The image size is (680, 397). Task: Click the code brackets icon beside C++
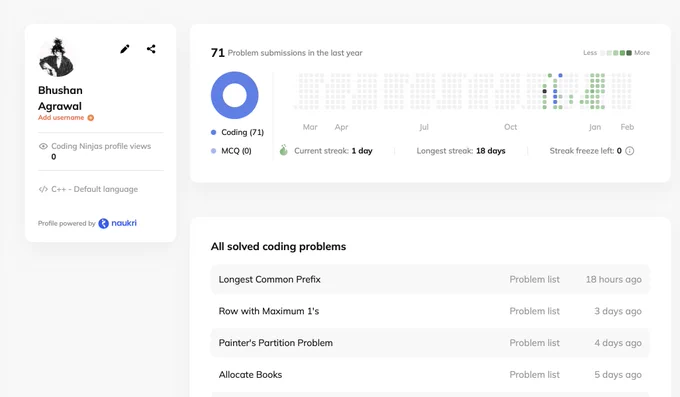point(43,189)
